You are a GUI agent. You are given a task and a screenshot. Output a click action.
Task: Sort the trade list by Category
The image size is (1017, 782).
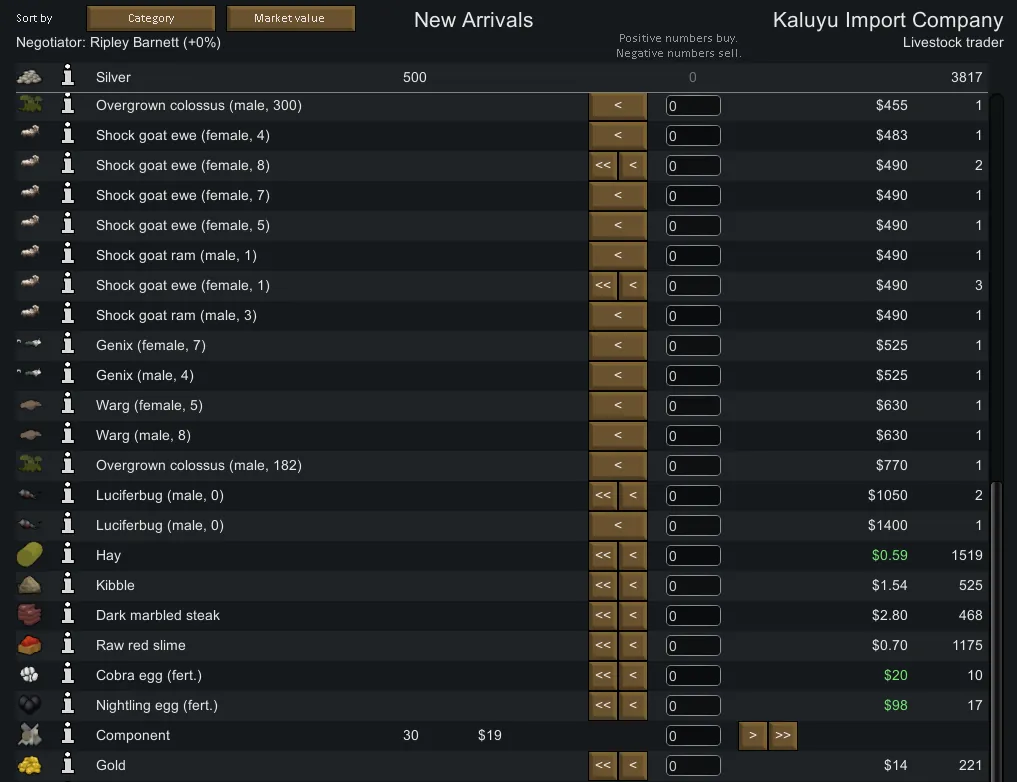pyautogui.click(x=151, y=18)
